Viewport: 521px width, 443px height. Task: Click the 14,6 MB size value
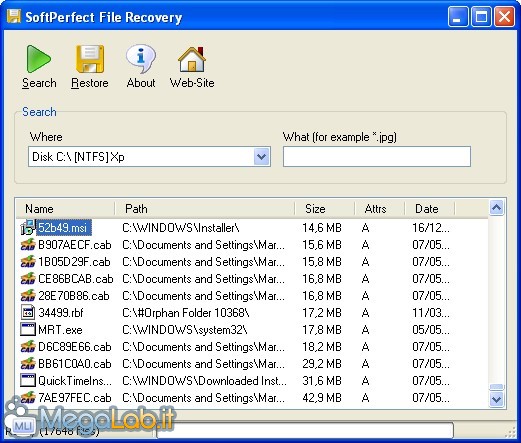point(322,228)
